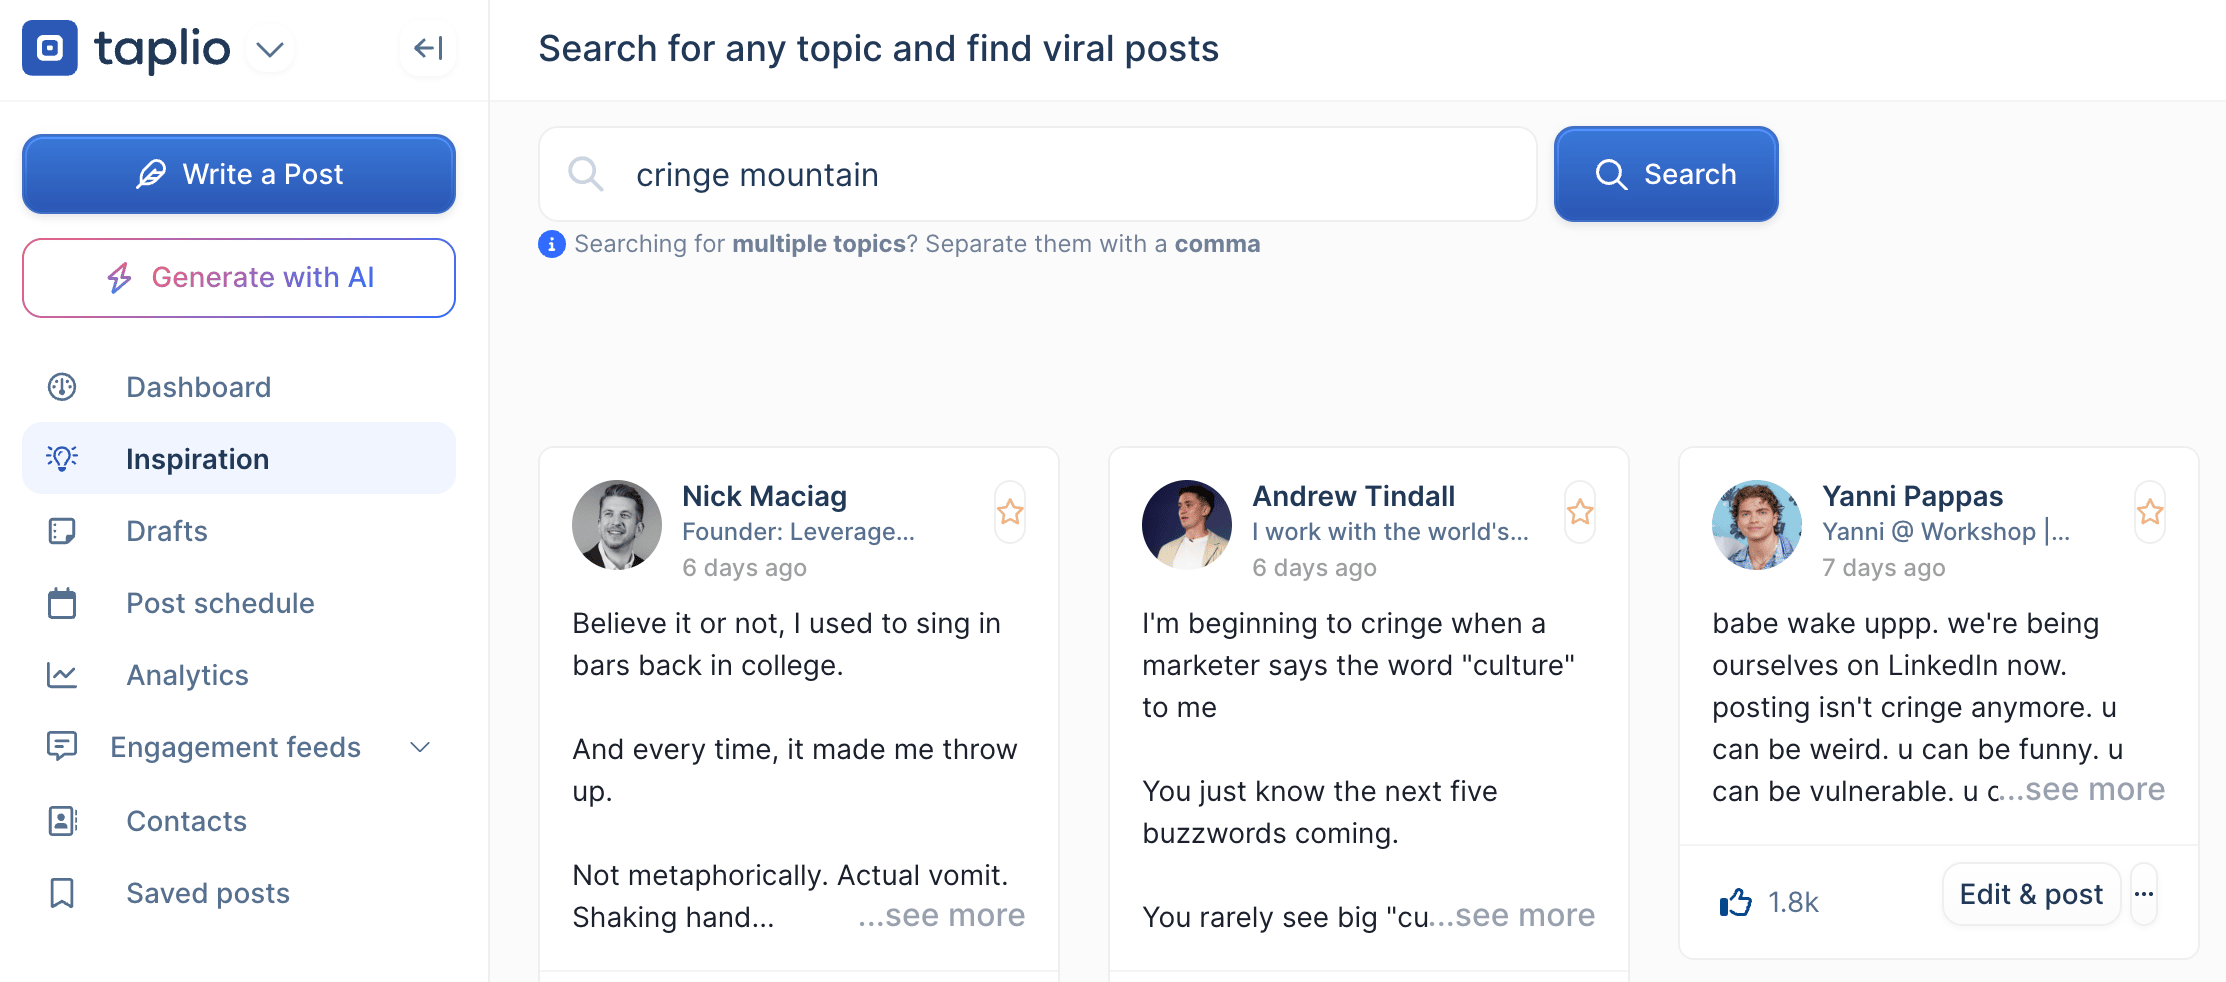The width and height of the screenshot is (2226, 982).
Task: Click the info icon below the search field
Action: tap(552, 244)
